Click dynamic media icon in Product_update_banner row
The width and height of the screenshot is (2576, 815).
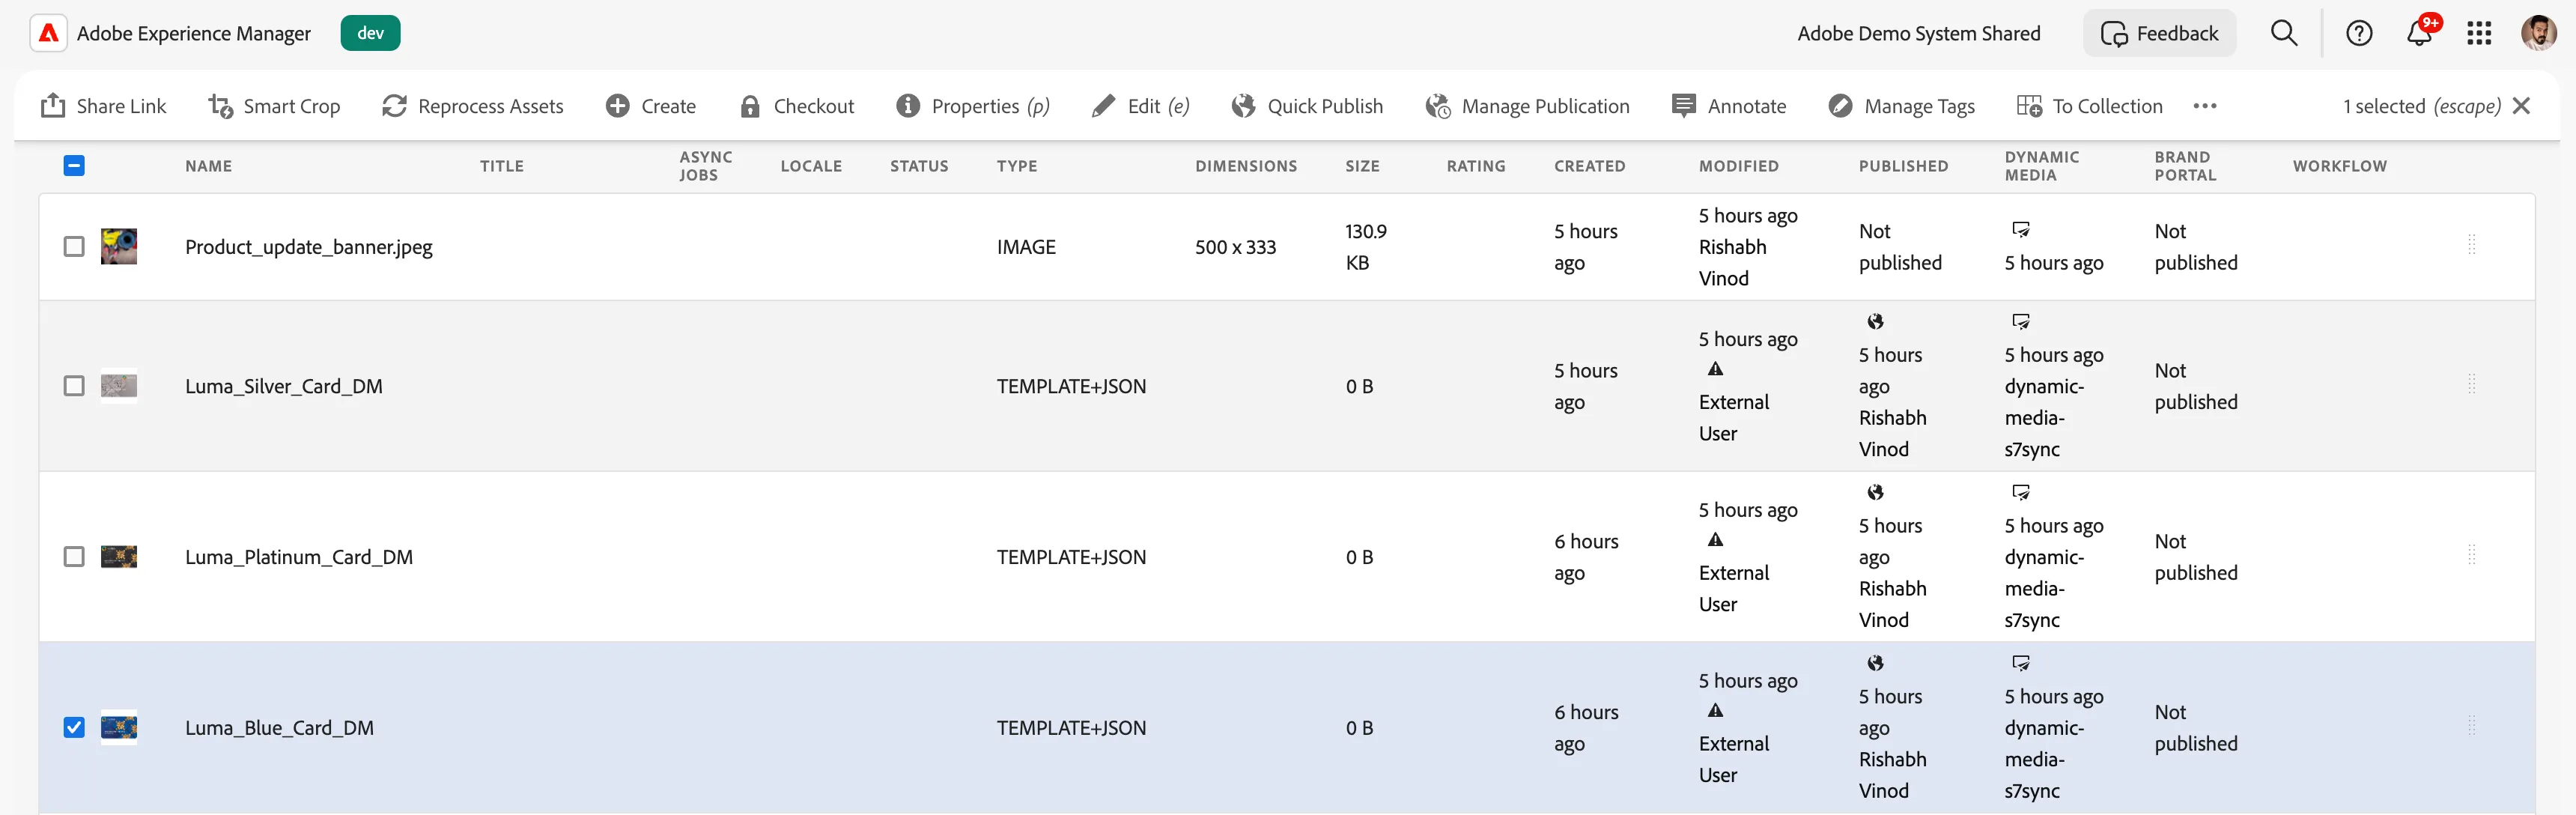2021,229
